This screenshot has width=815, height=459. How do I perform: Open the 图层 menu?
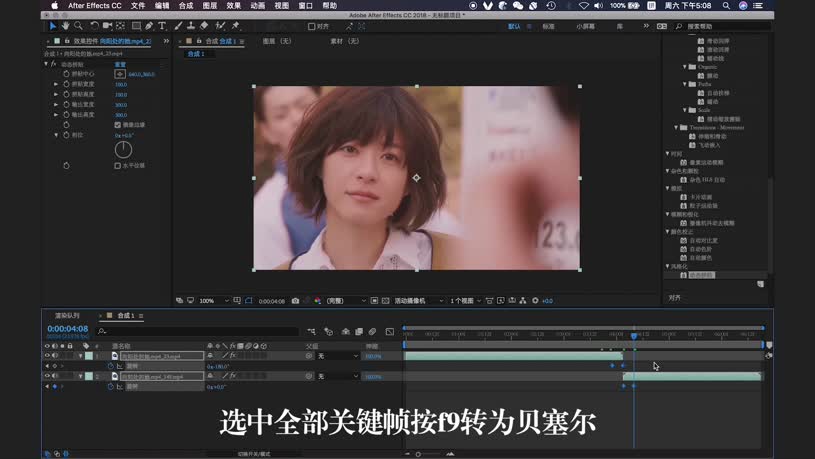click(x=209, y=6)
